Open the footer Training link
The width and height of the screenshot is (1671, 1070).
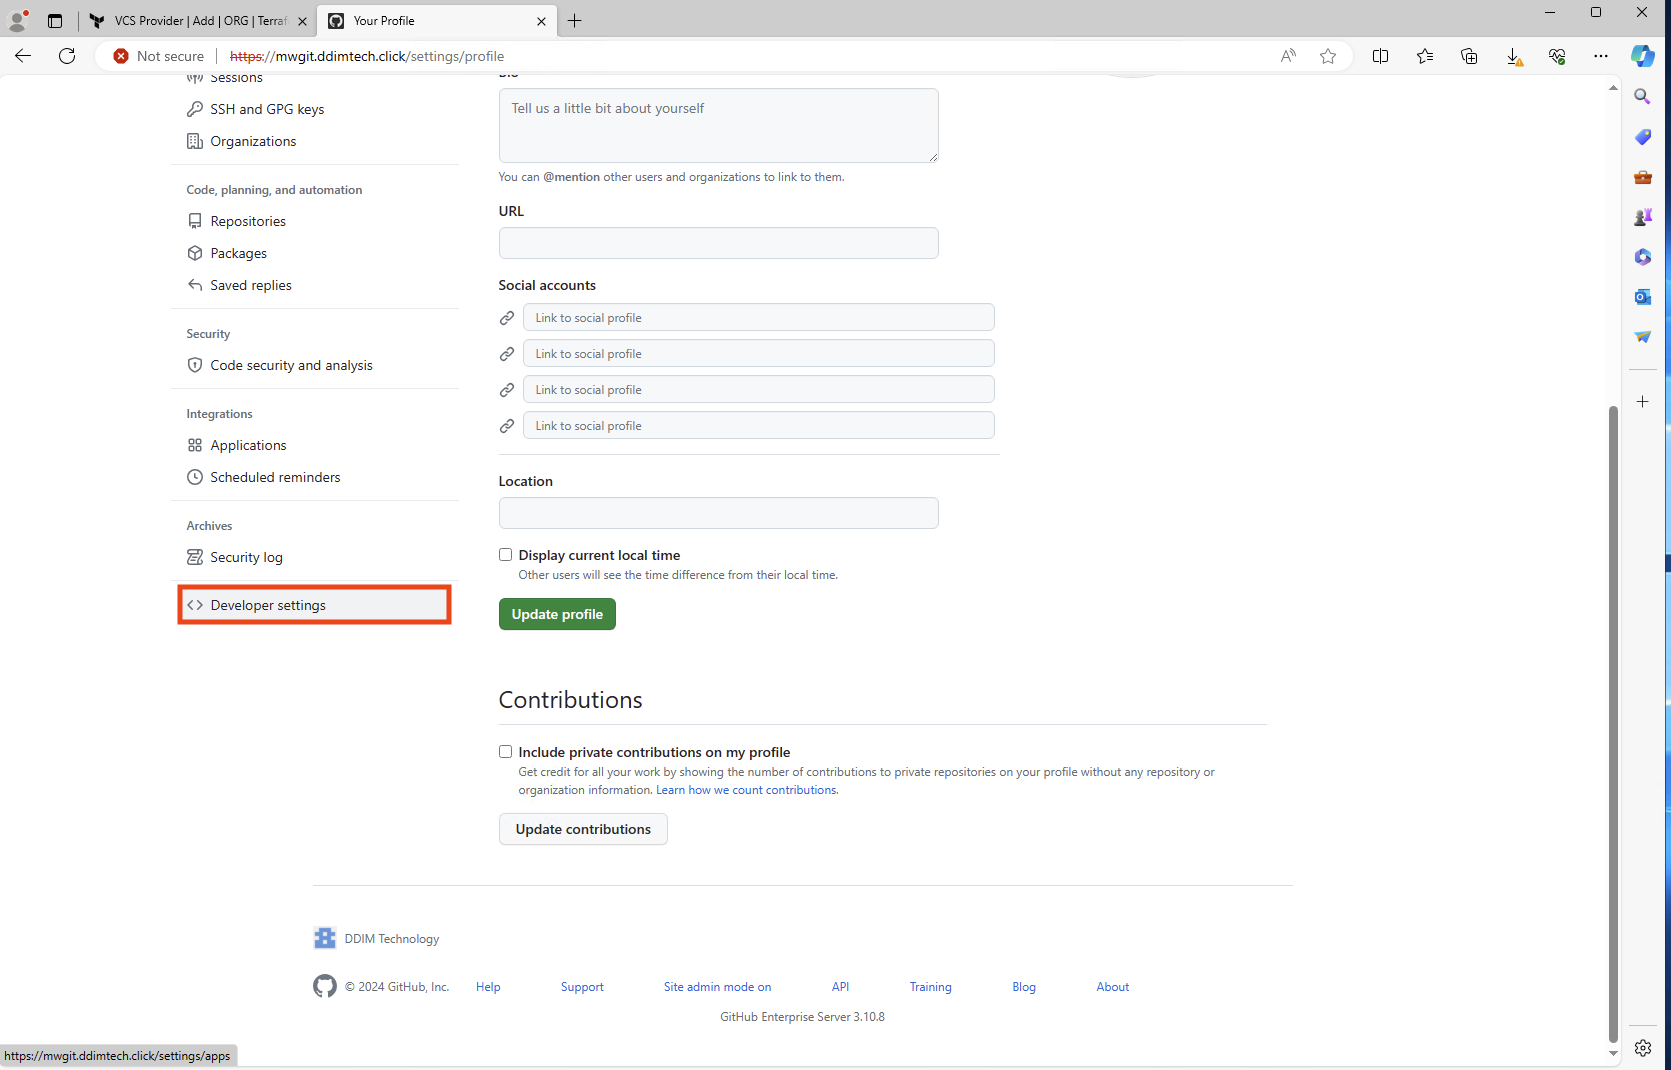(x=930, y=987)
